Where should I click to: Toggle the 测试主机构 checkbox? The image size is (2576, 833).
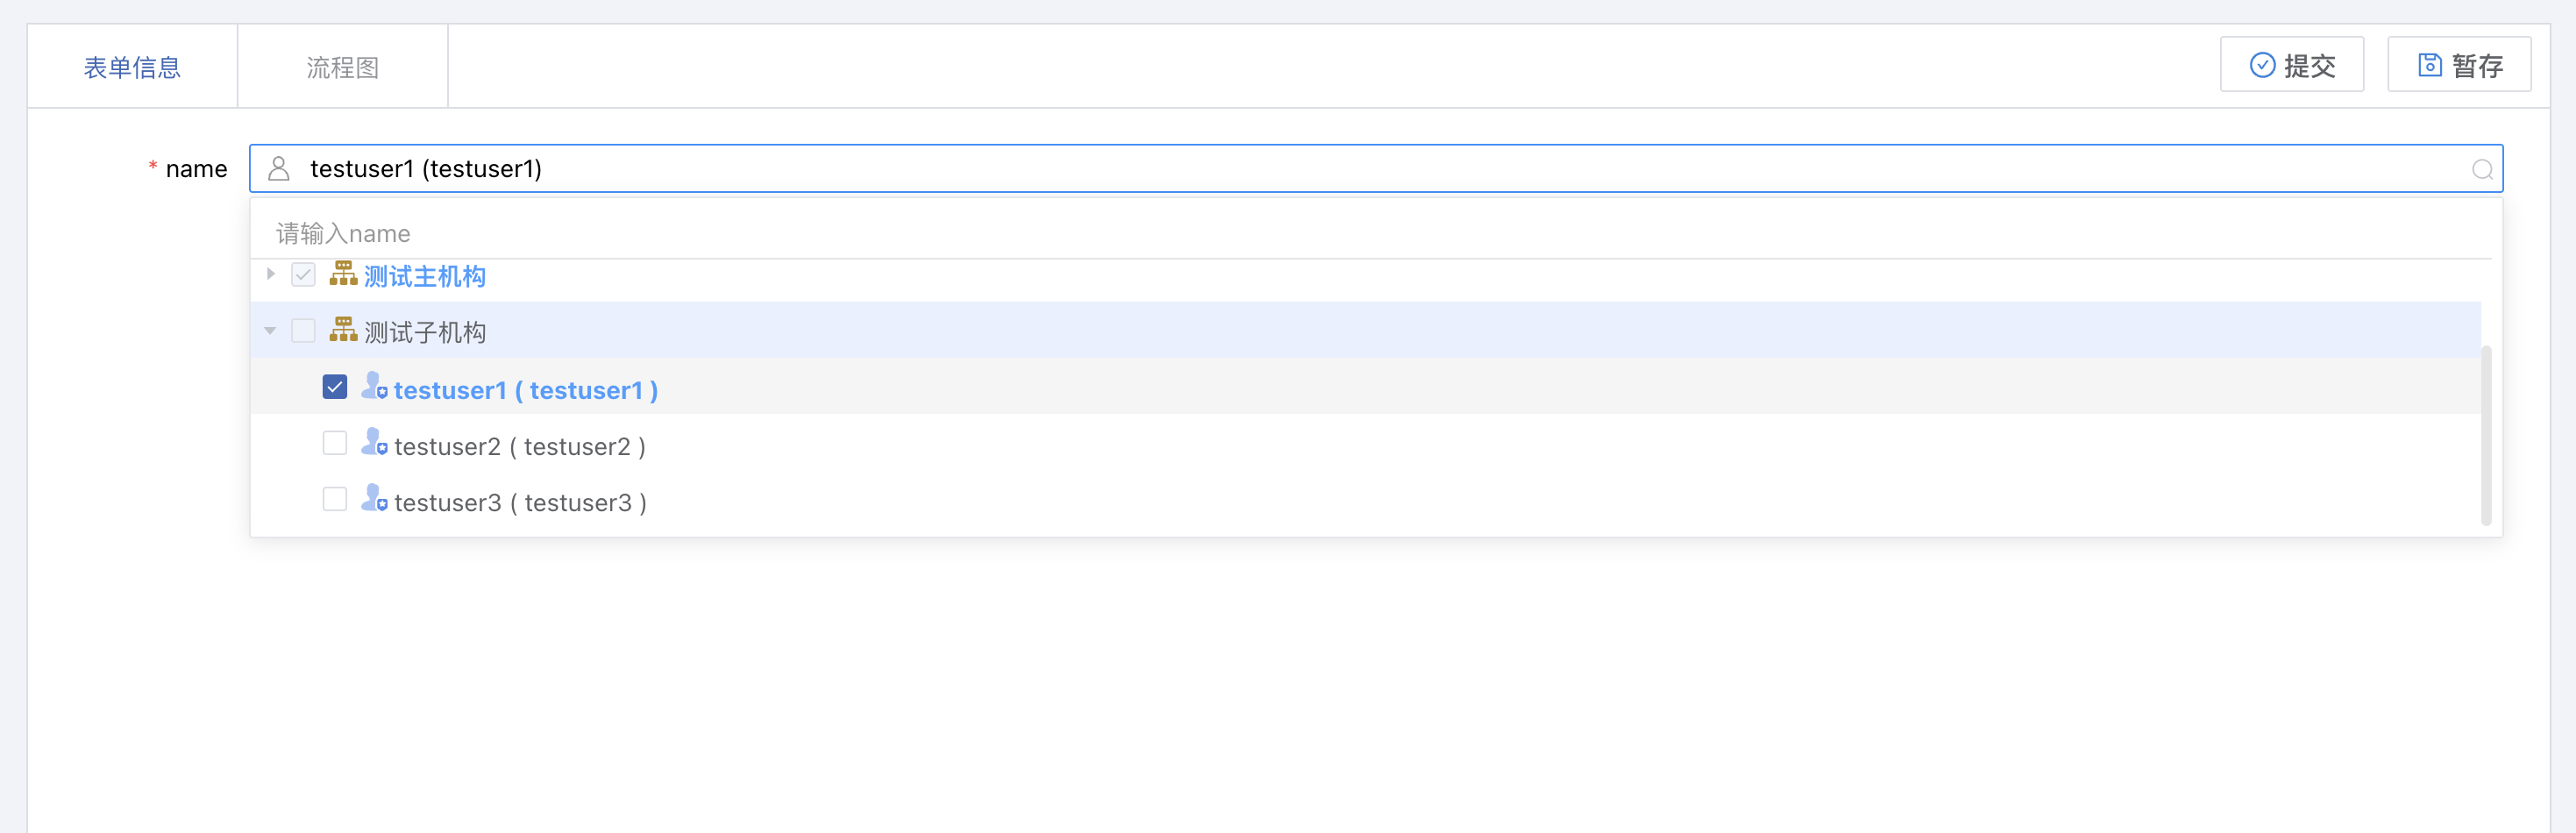click(x=303, y=275)
